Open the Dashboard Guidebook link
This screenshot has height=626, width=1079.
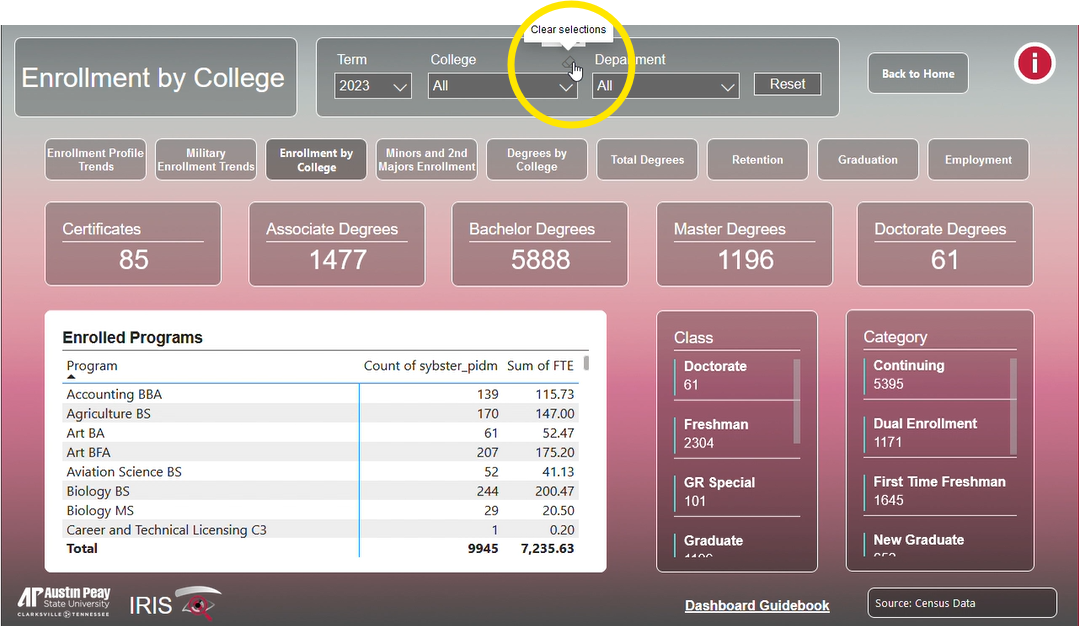pyautogui.click(x=756, y=605)
